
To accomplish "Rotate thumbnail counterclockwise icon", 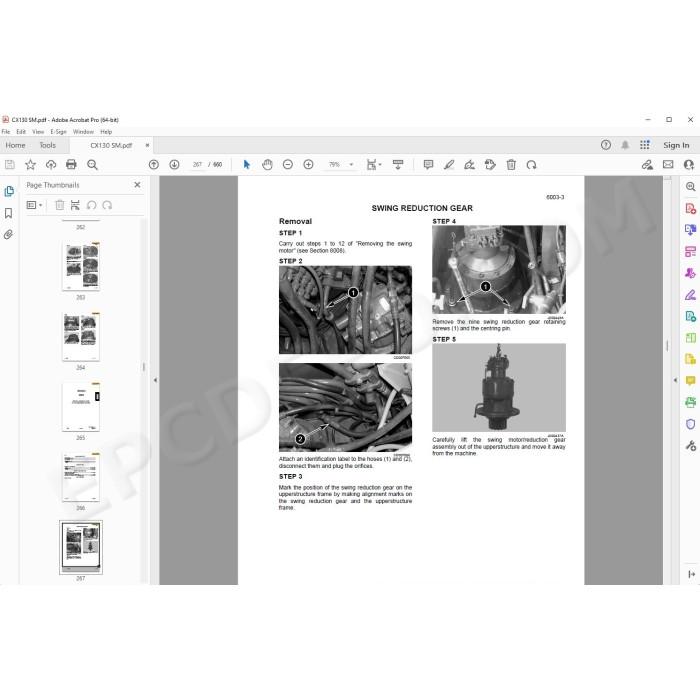I will click(92, 205).
